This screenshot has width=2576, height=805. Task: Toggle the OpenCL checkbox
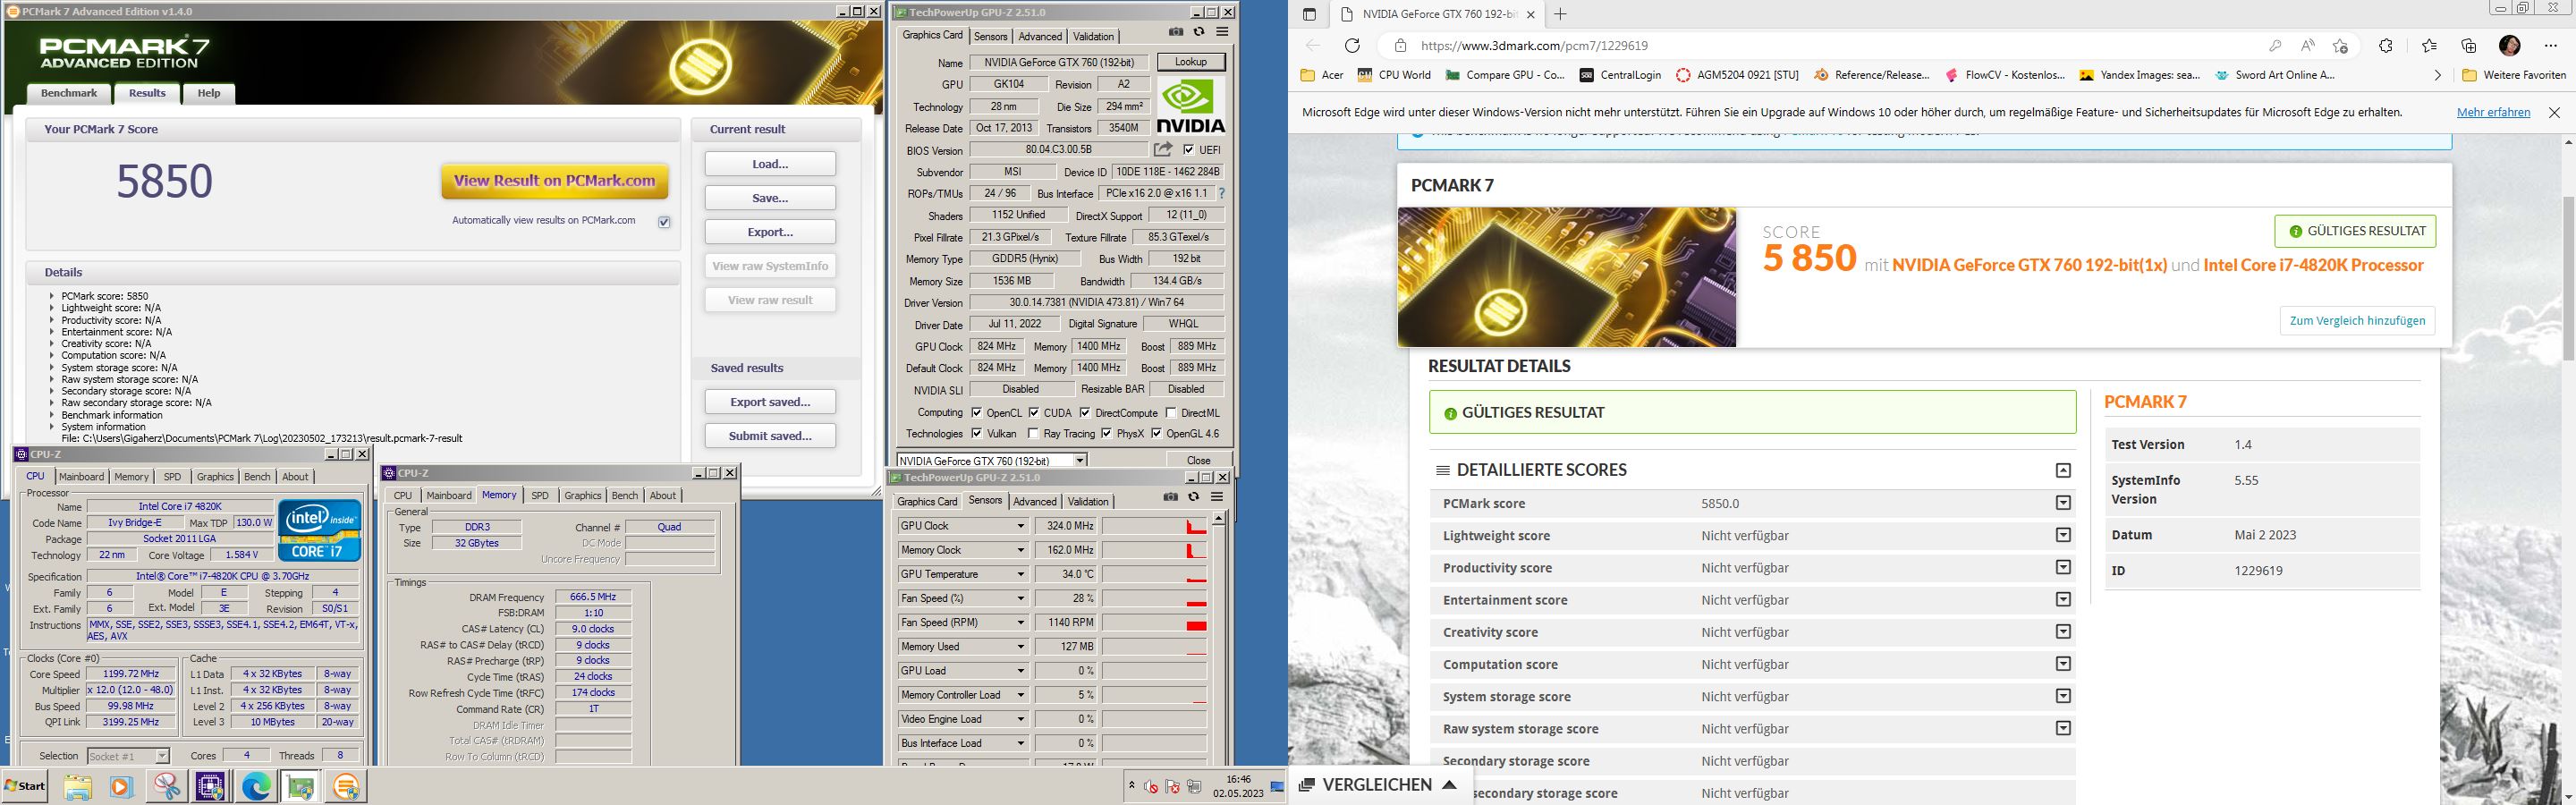point(976,413)
